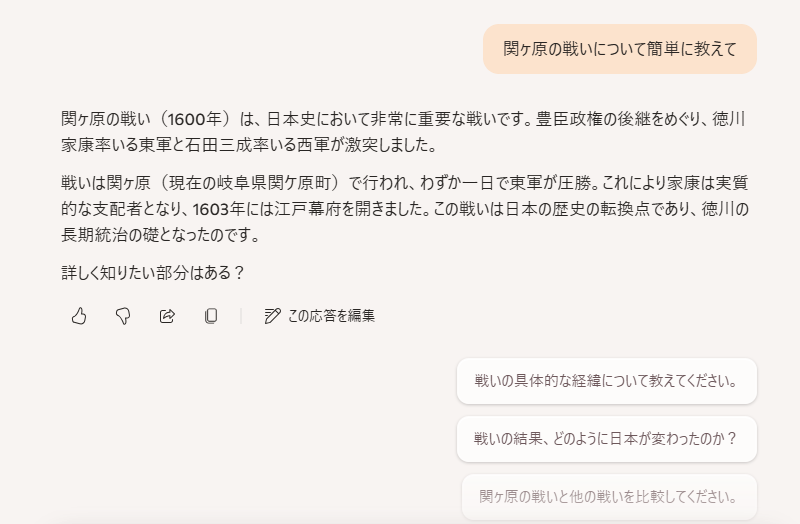Click the thumbs down dislike icon
800x524 pixels.
123,316
